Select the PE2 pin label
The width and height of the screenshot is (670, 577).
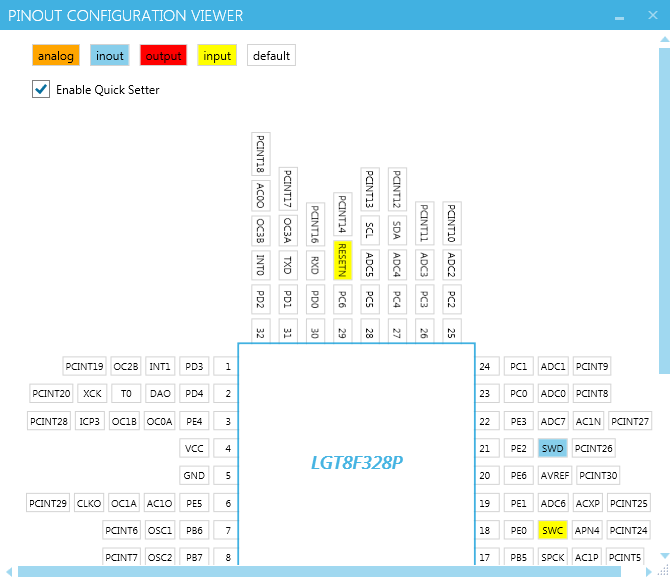519,448
